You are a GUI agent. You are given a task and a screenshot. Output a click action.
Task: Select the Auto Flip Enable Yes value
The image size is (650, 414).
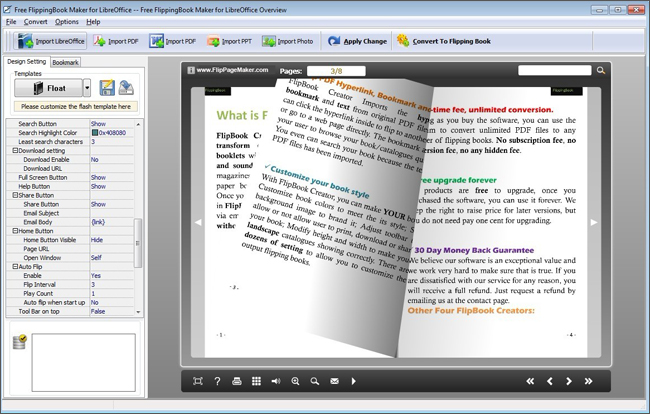[112, 276]
